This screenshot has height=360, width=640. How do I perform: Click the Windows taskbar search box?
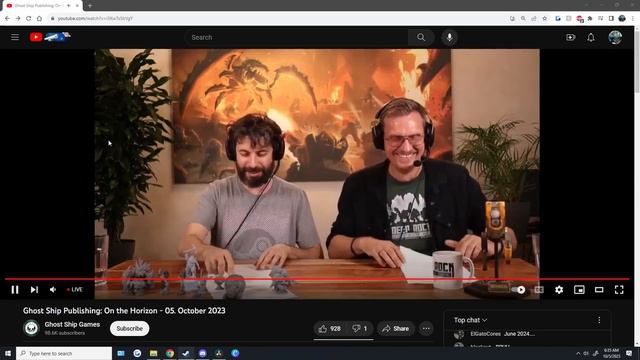64,353
